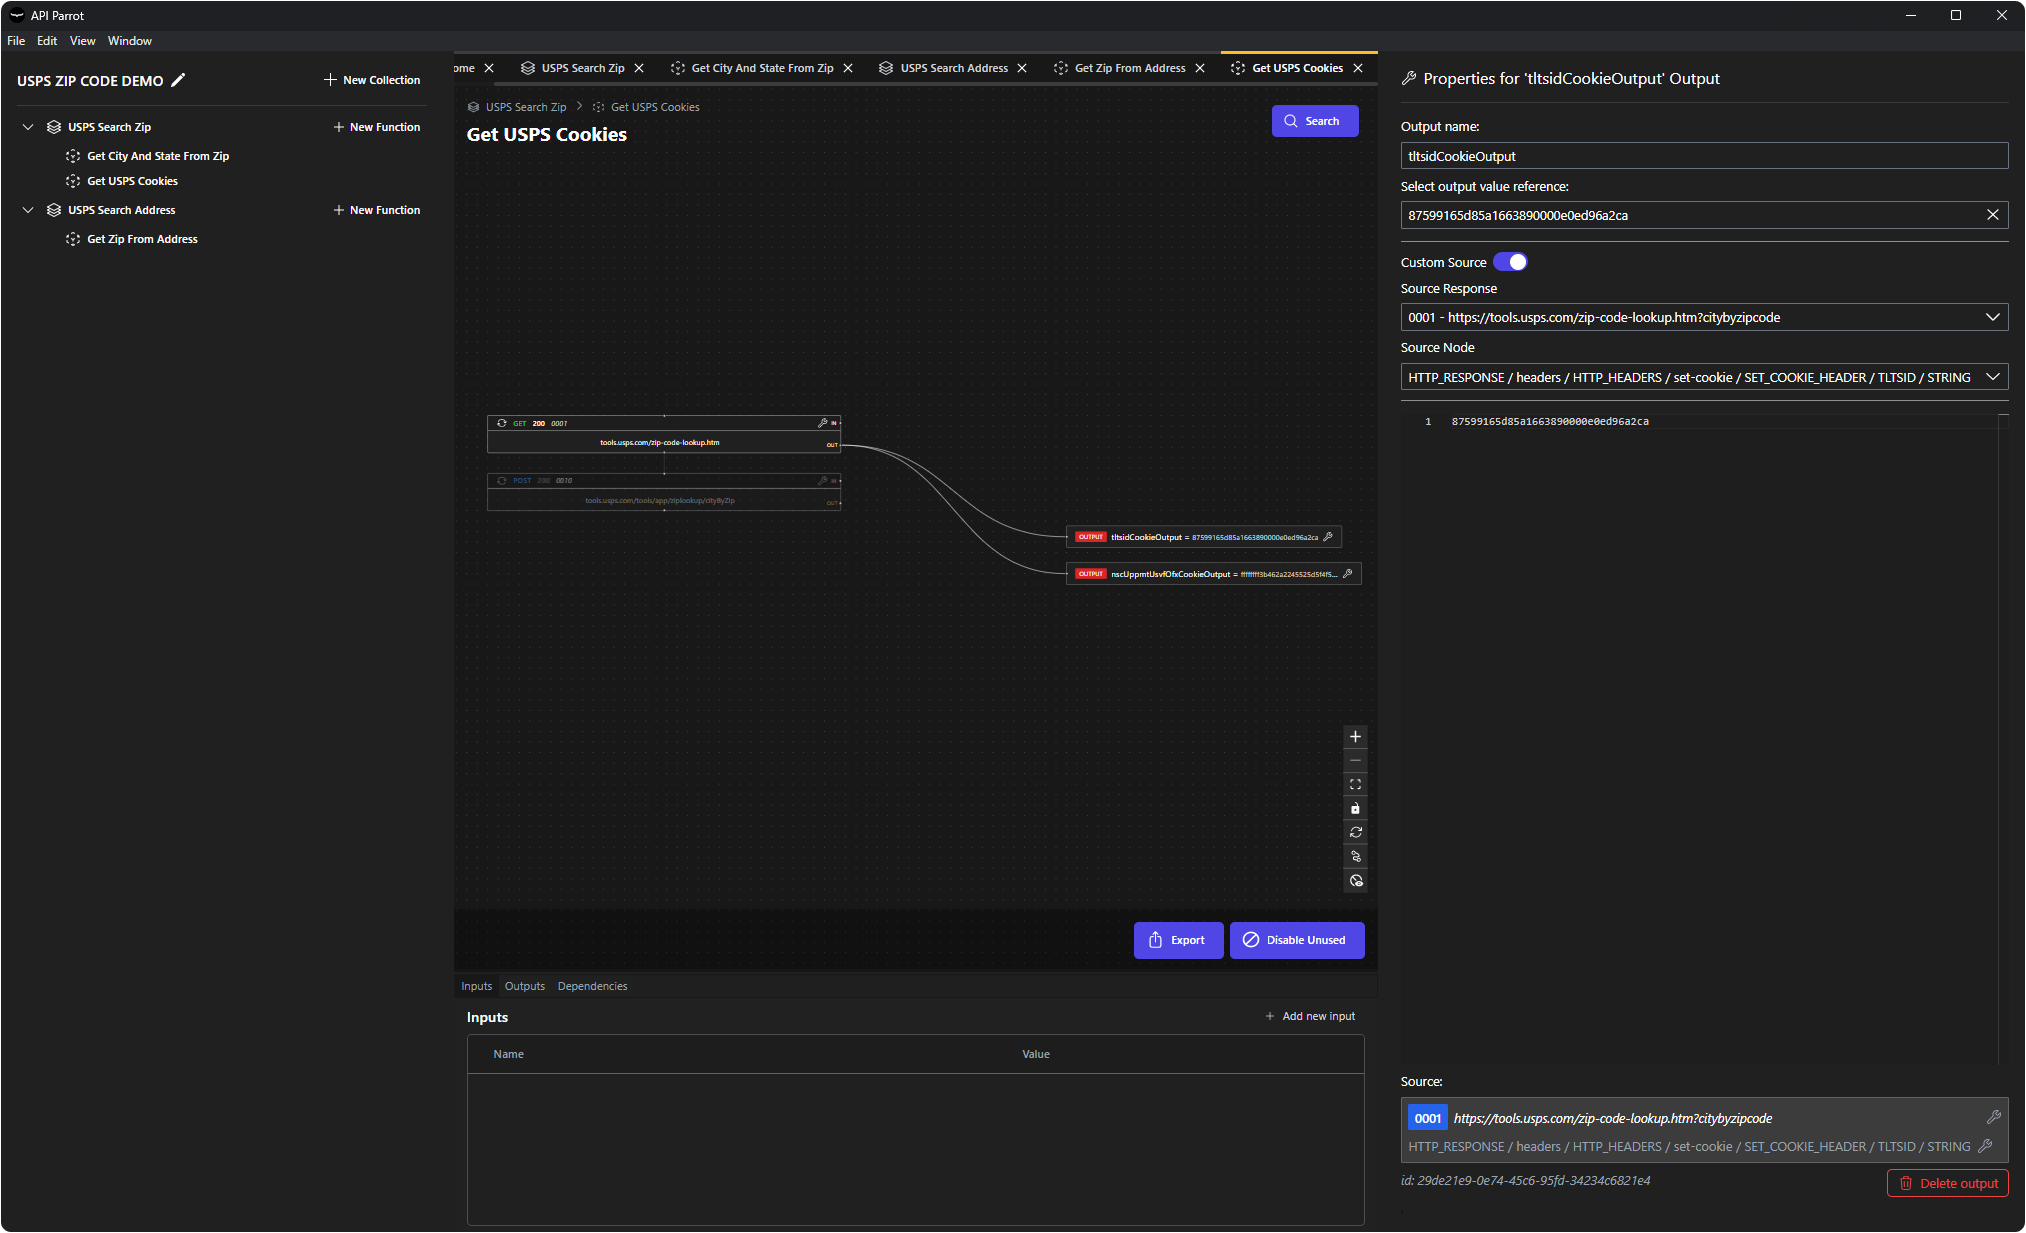Viewport: 2026px width, 1233px height.
Task: Click the Delete output button
Action: click(1947, 1183)
